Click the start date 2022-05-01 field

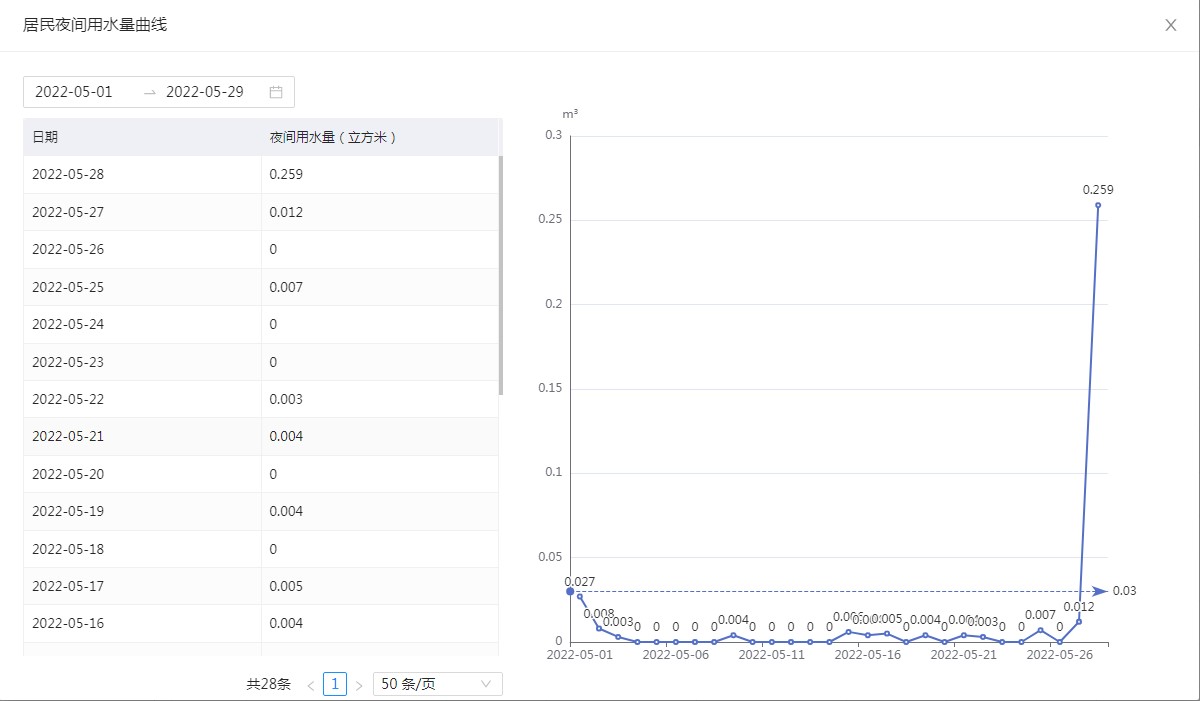pyautogui.click(x=75, y=92)
